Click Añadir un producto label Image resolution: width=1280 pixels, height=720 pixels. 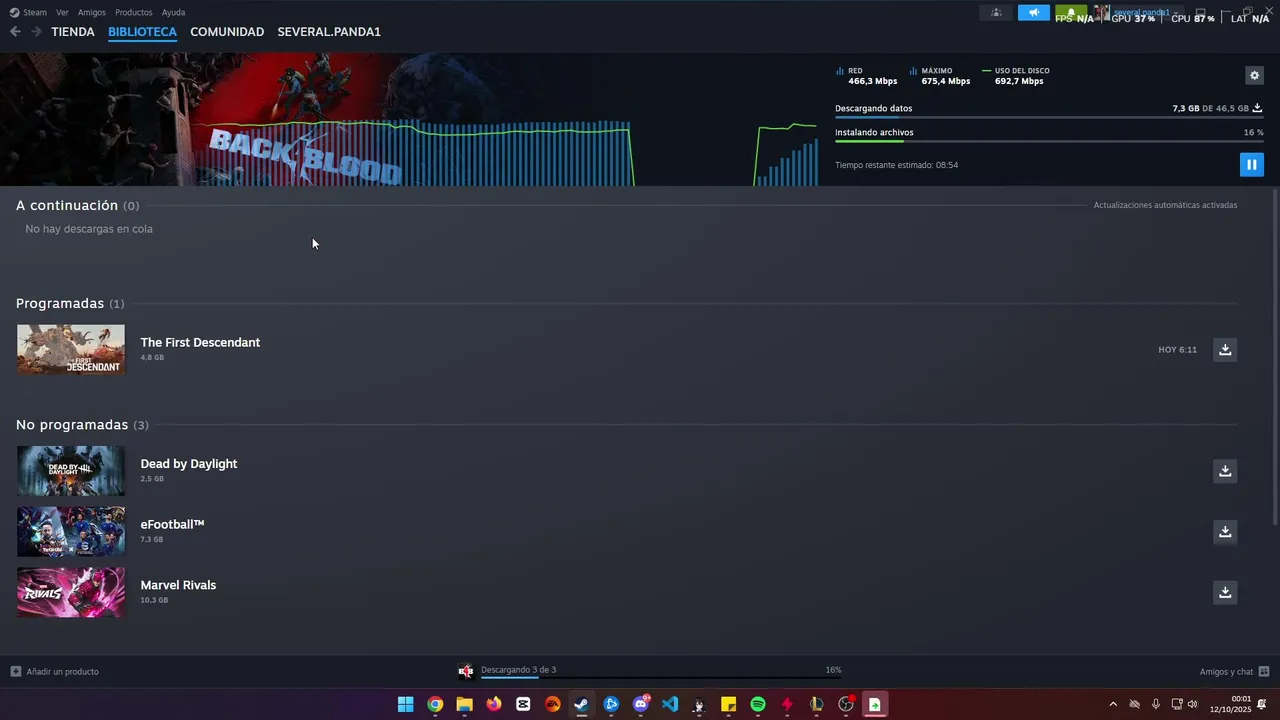62,671
